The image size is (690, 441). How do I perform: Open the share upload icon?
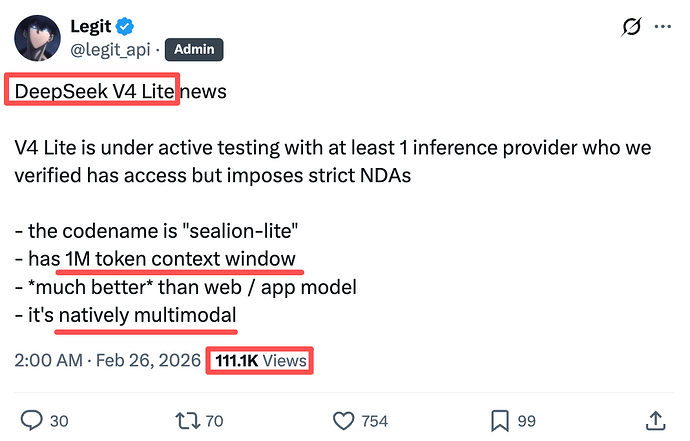pos(657,419)
